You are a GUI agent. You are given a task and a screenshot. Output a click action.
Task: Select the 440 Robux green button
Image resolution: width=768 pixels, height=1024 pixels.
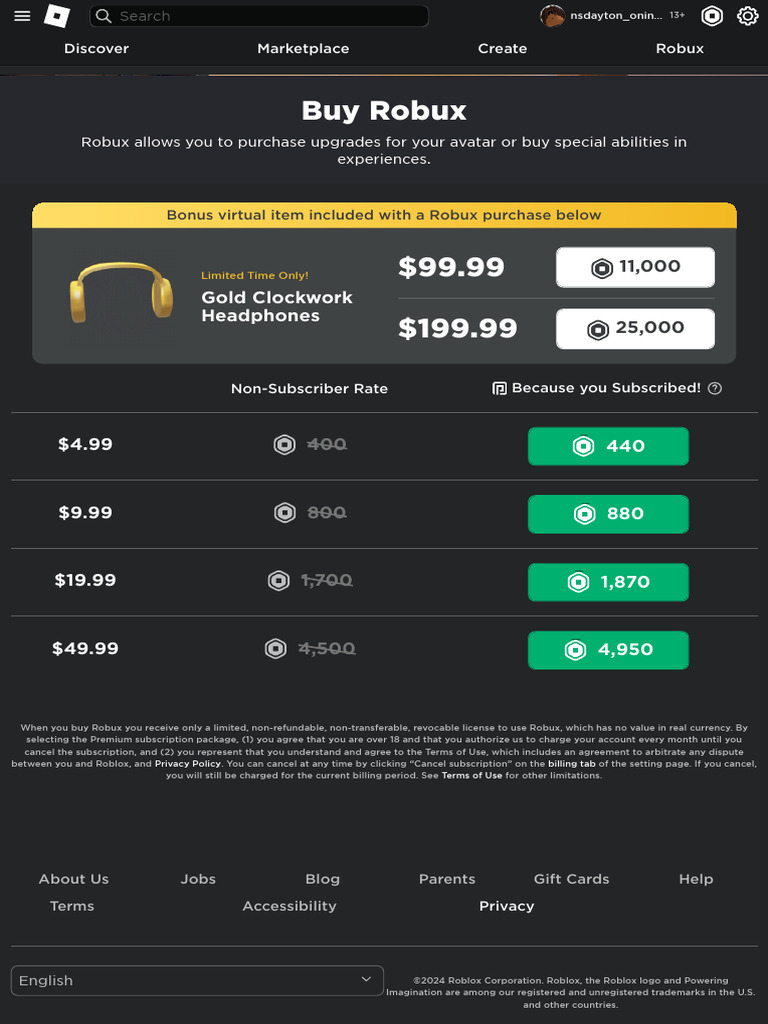pos(608,446)
